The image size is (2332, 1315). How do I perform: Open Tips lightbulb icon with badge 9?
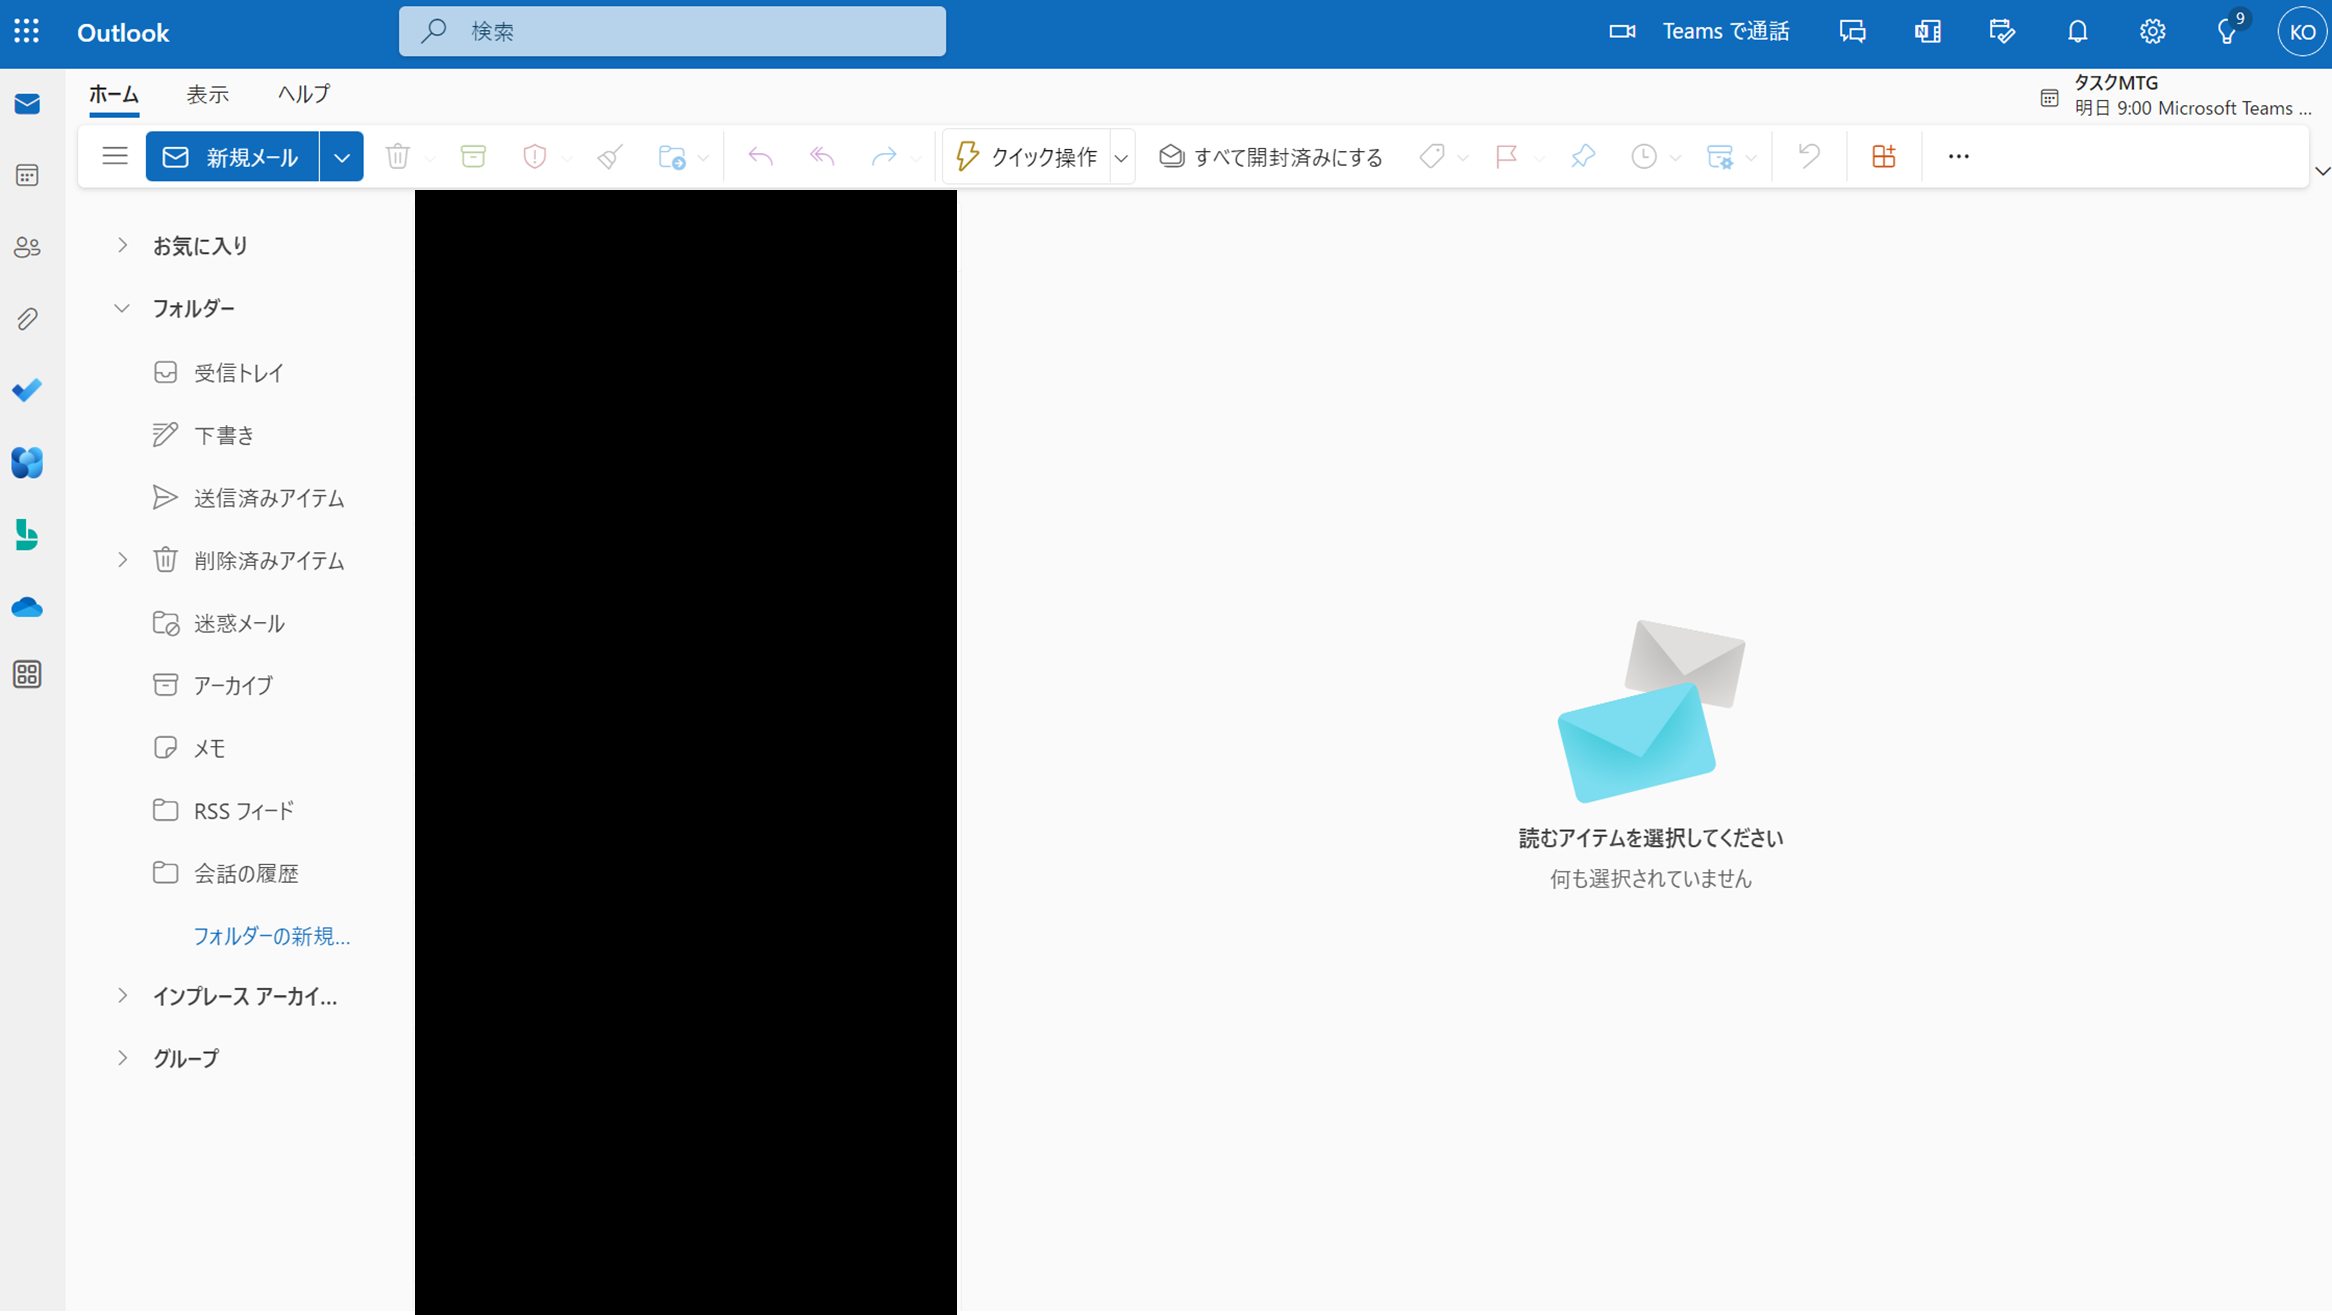[x=2228, y=32]
